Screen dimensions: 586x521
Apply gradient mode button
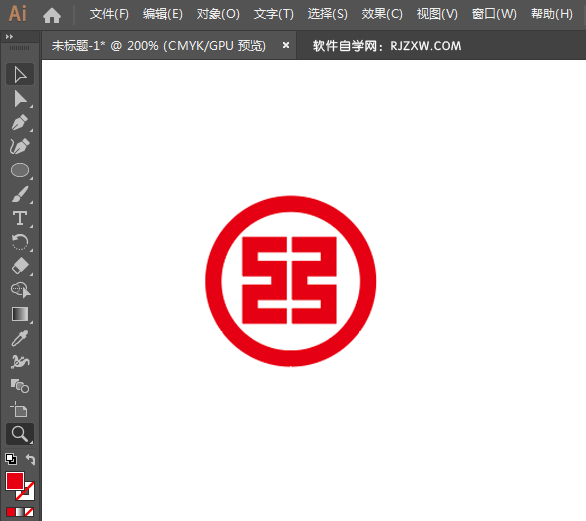(x=20, y=512)
